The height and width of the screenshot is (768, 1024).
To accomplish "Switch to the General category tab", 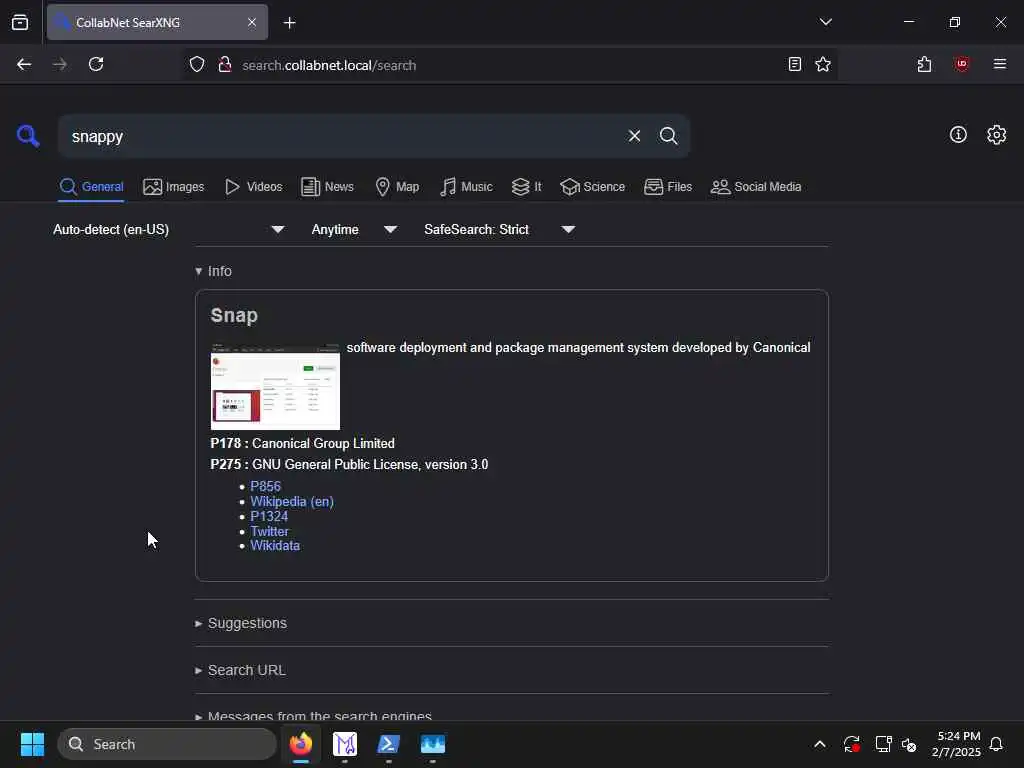I will (91, 187).
